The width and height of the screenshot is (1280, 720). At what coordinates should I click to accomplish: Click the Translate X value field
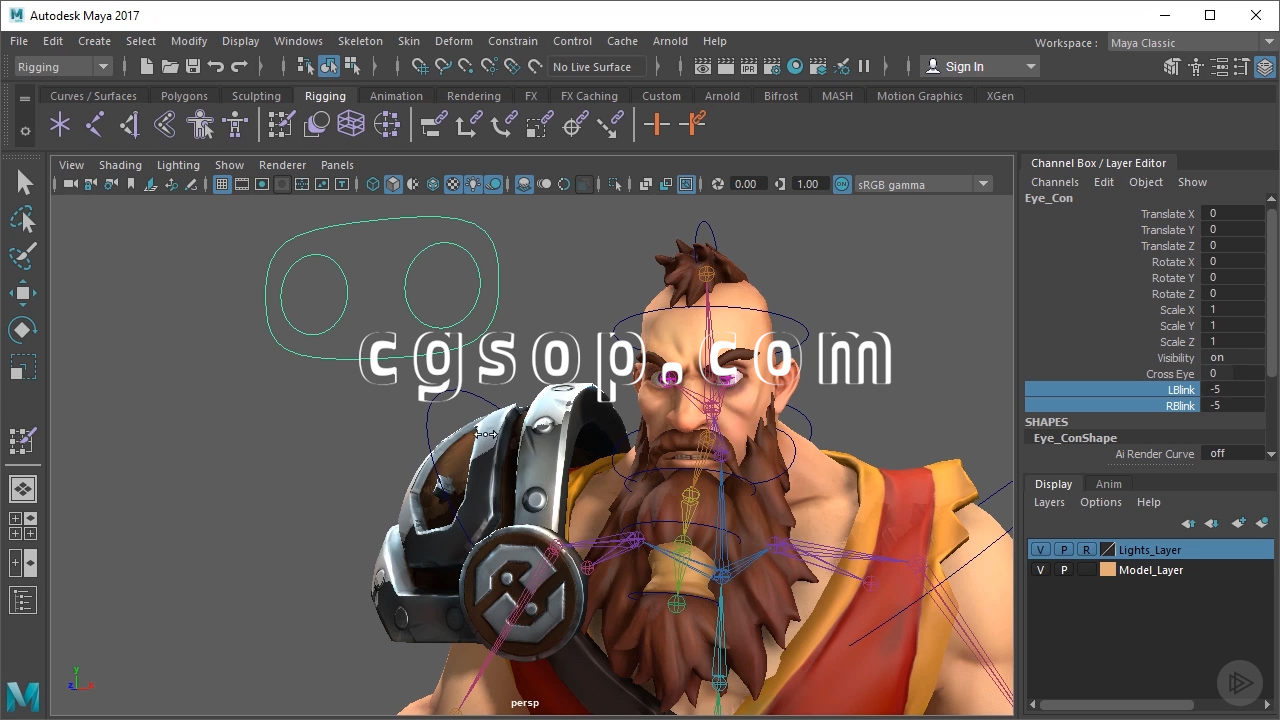point(1234,214)
